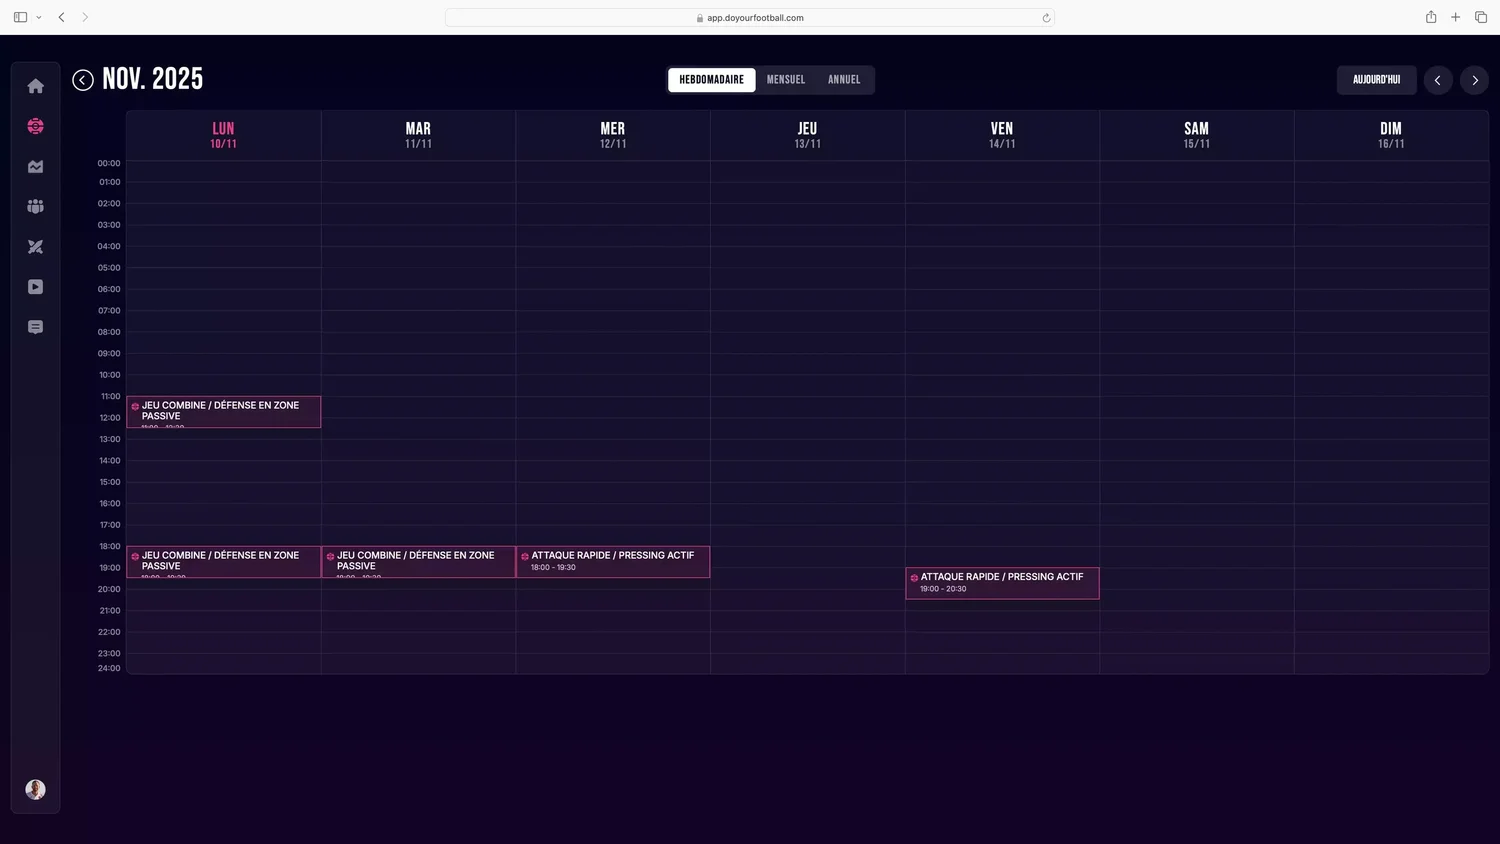Open Wednesday Attaque Rapide 18:00 - 19:30 session

pyautogui.click(x=613, y=562)
